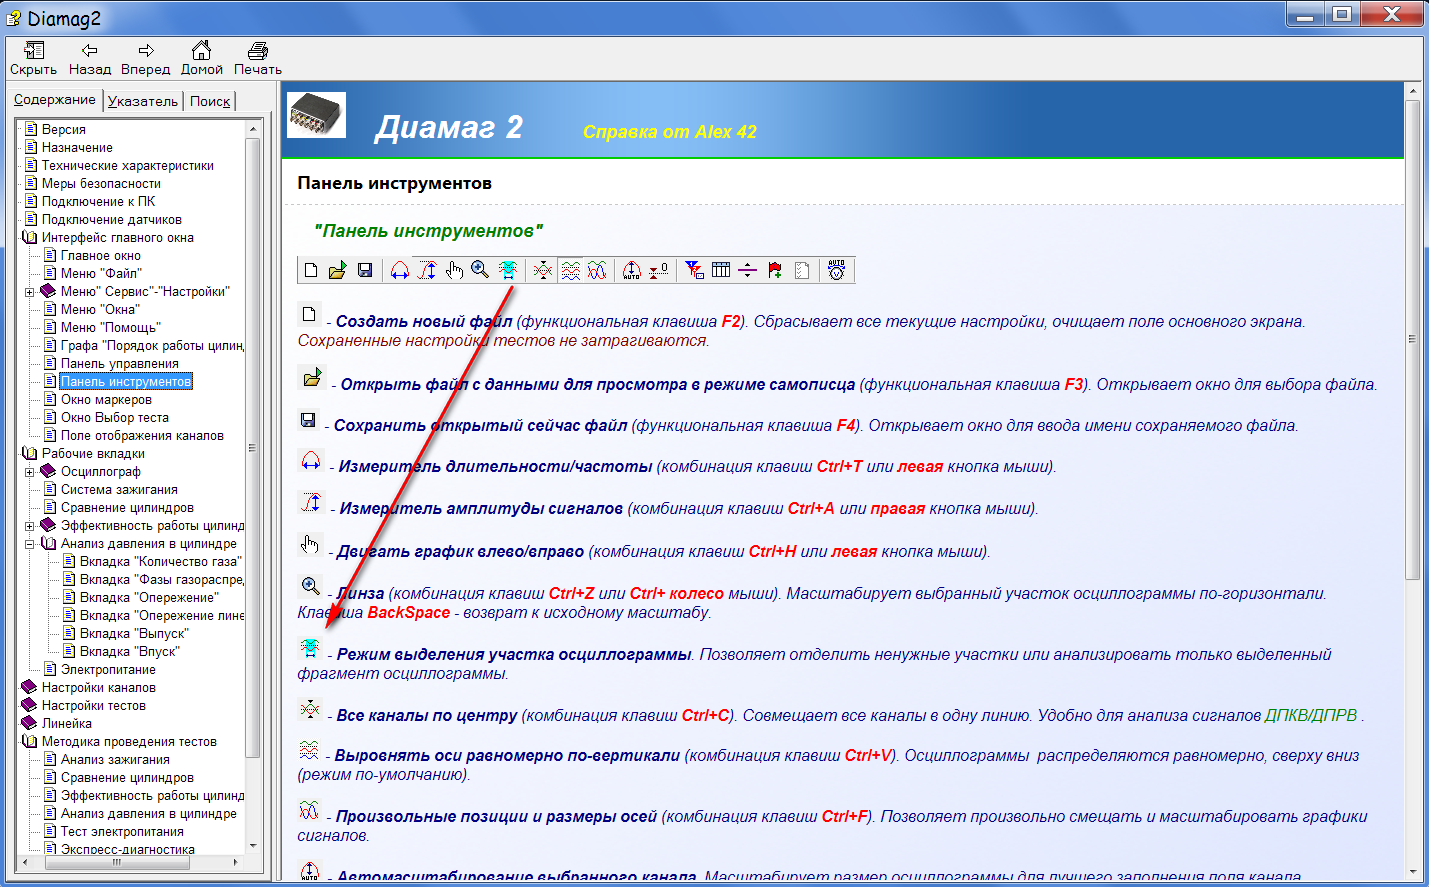This screenshot has width=1429, height=887.
Task: Click the amplitude measurer icon in the toolbar picture
Action: tap(427, 270)
